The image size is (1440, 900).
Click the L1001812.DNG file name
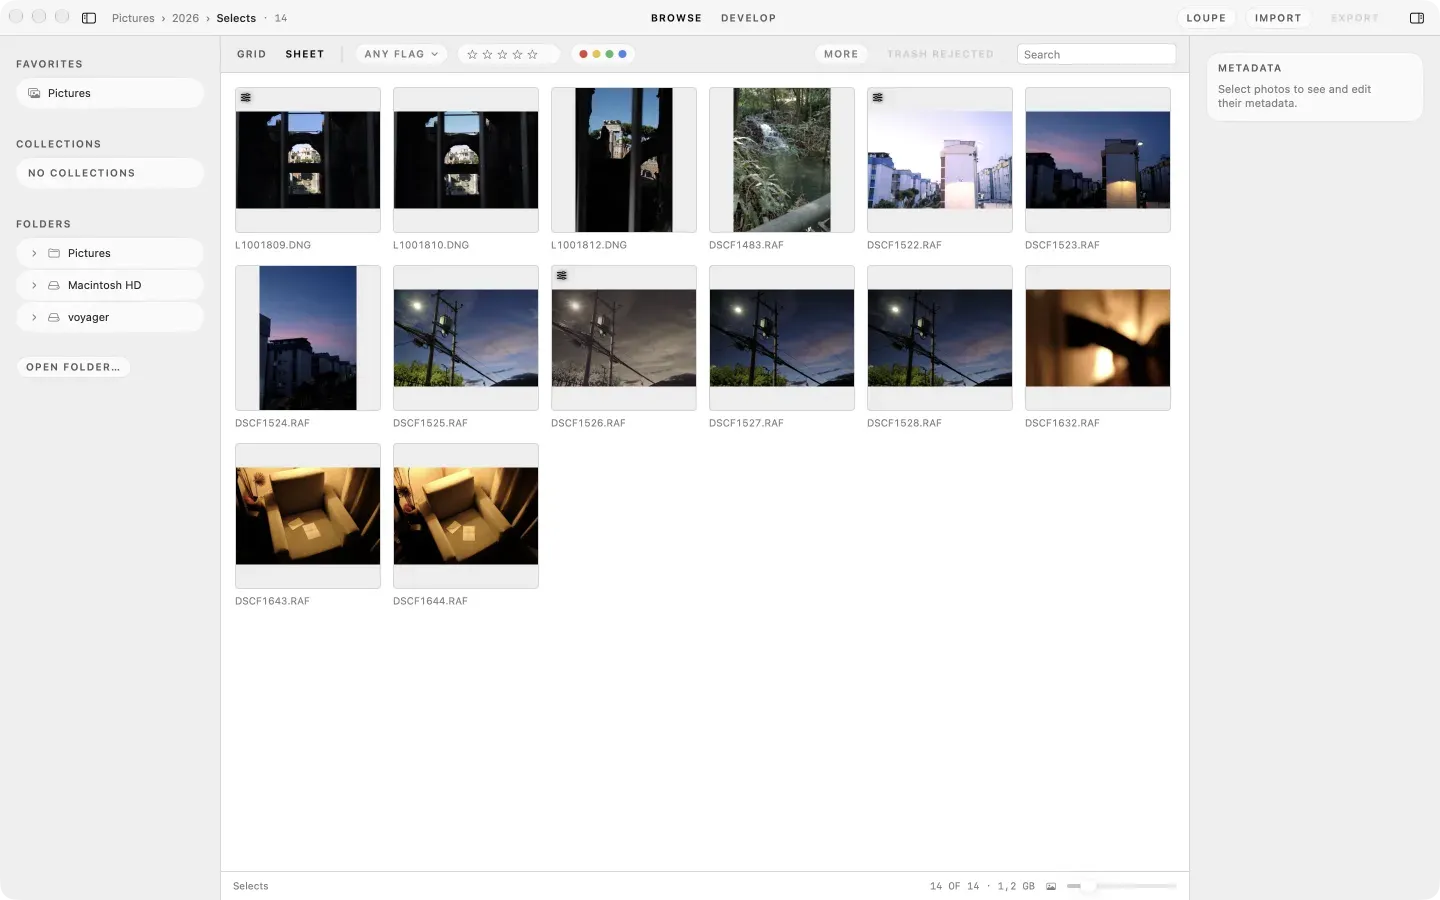[589, 245]
